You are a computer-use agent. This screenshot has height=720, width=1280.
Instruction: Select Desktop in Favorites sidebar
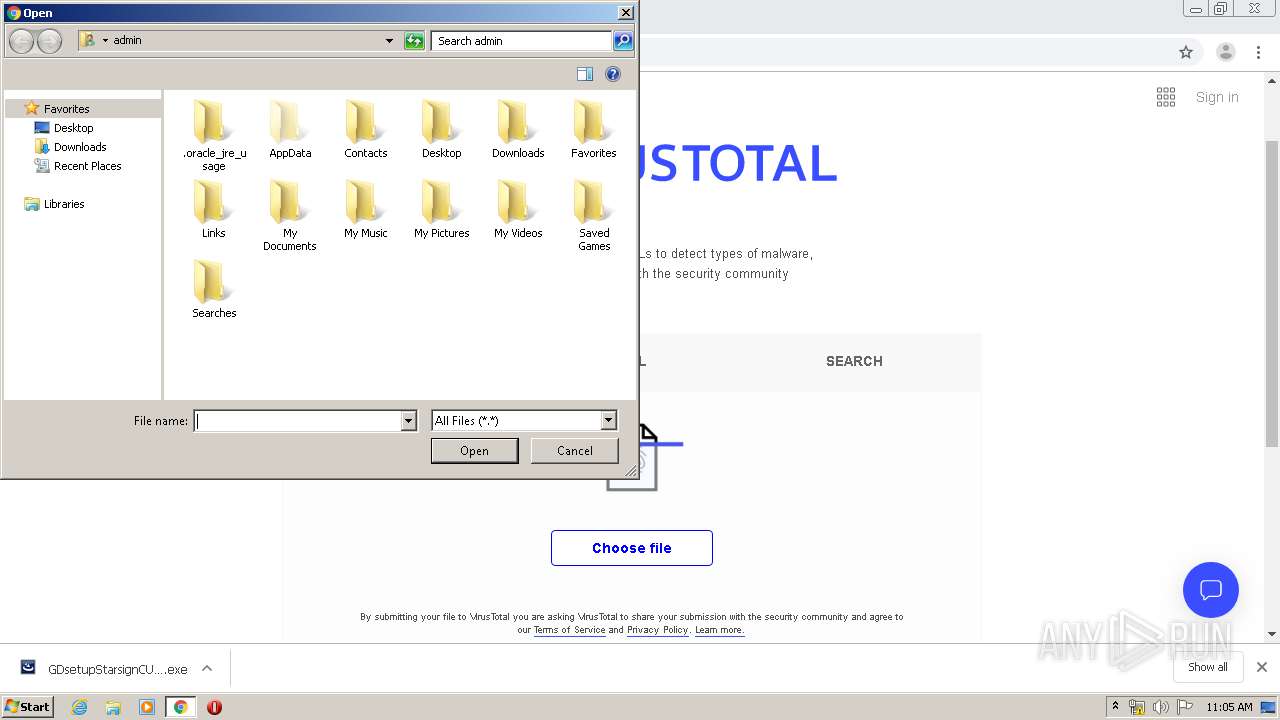point(73,128)
